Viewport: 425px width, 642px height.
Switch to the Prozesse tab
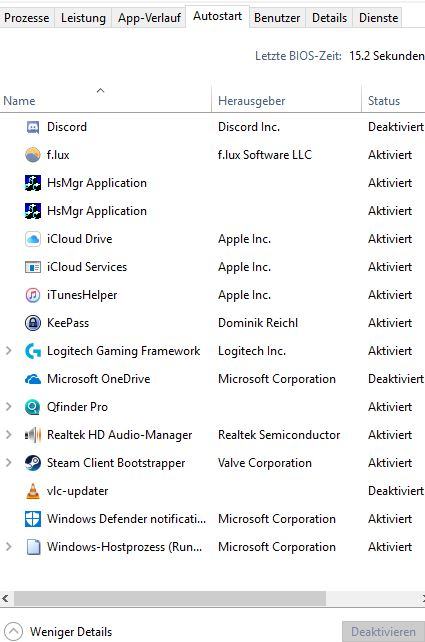(x=27, y=18)
